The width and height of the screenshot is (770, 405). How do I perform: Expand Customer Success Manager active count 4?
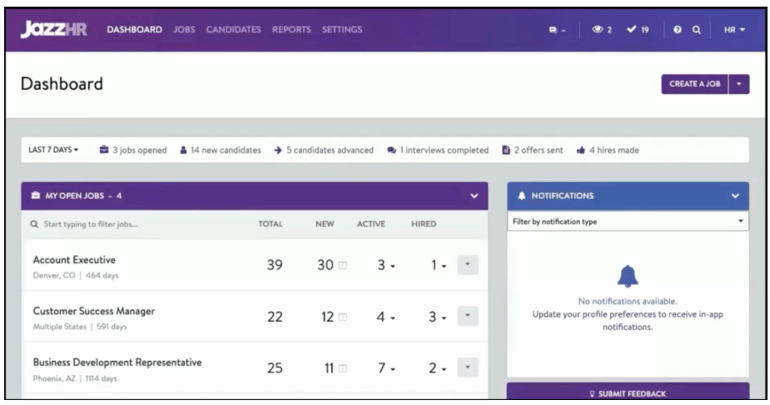[x=386, y=317]
